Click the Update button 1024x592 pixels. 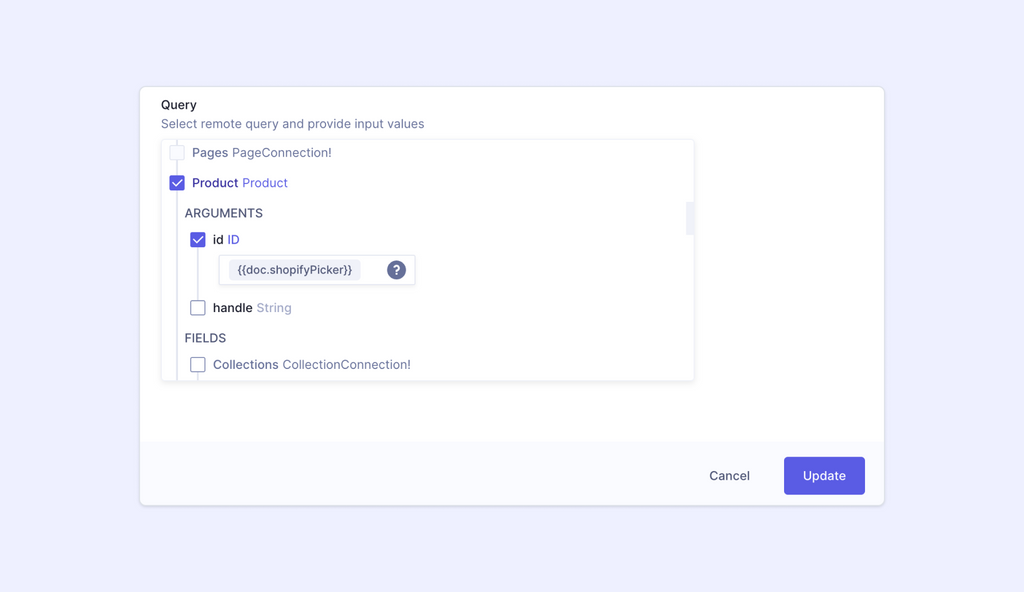pyautogui.click(x=824, y=476)
